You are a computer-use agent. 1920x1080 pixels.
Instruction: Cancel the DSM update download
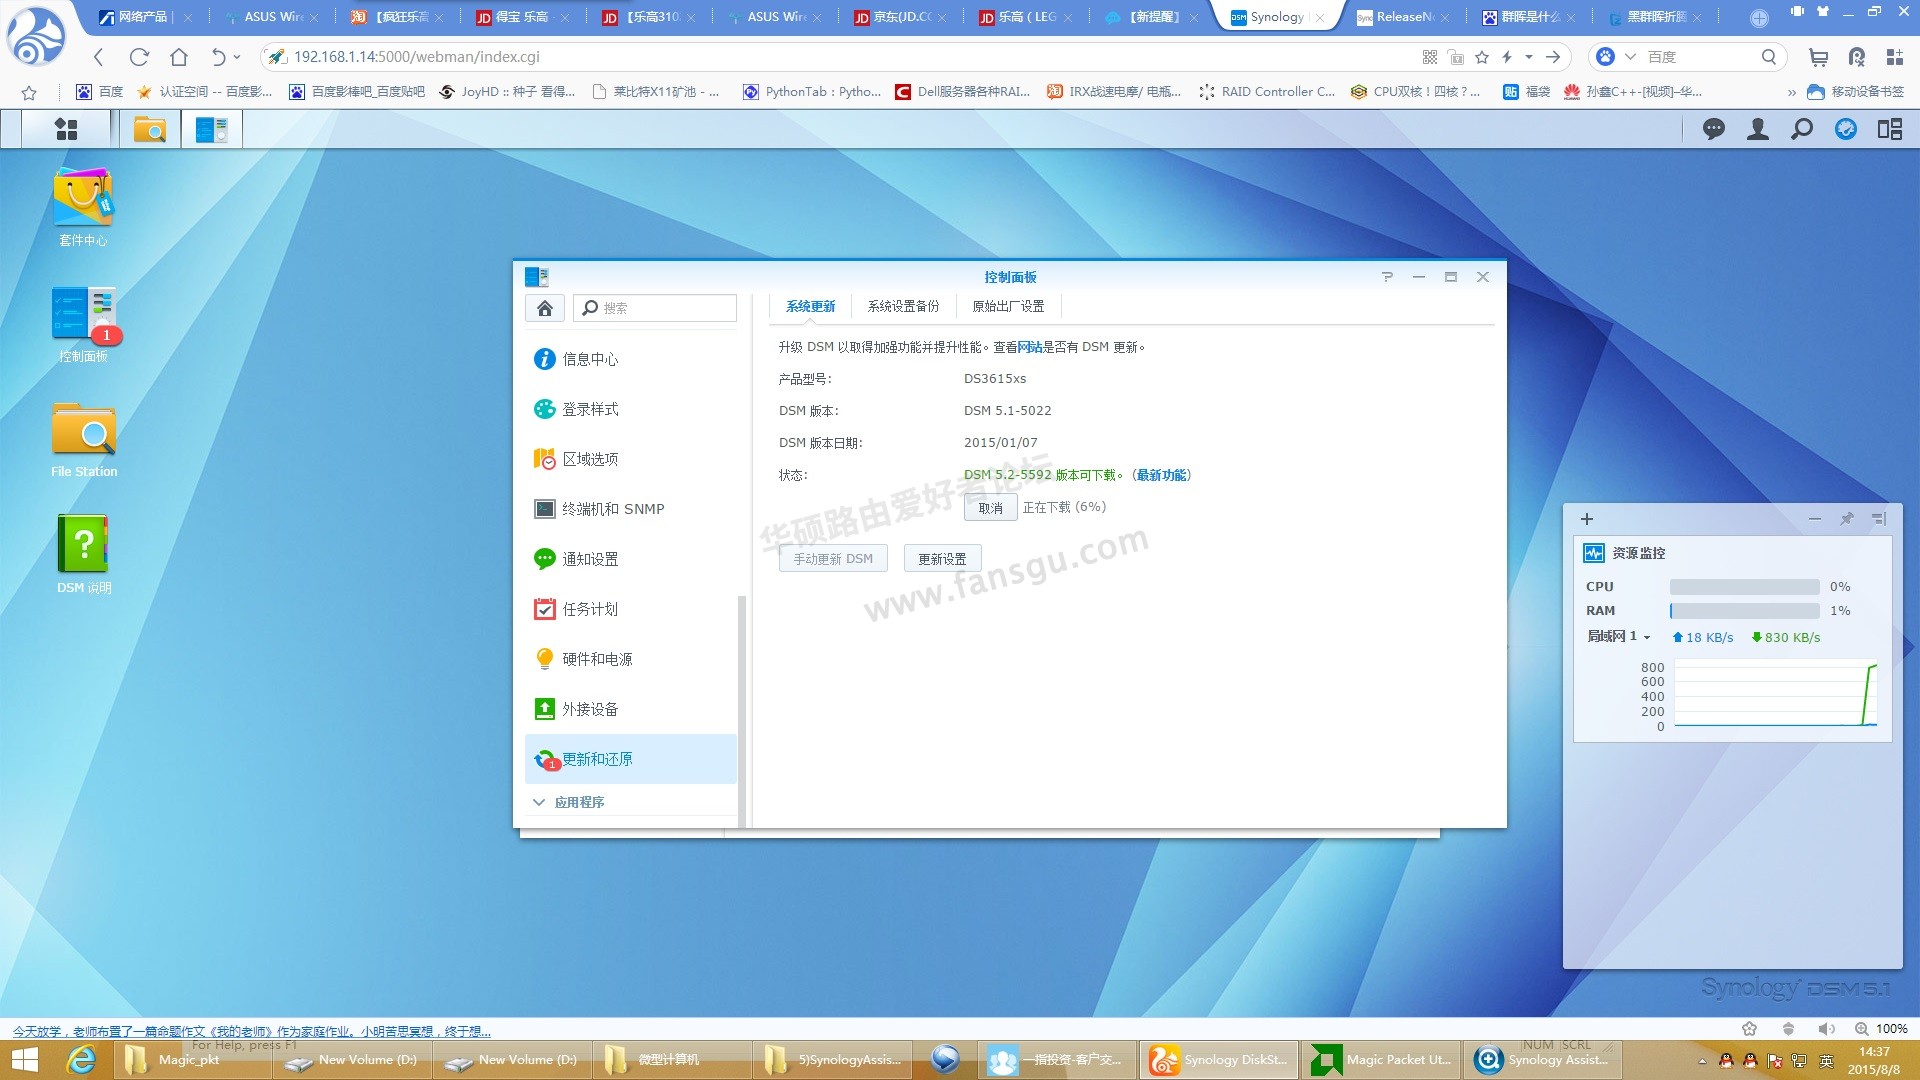tap(990, 508)
